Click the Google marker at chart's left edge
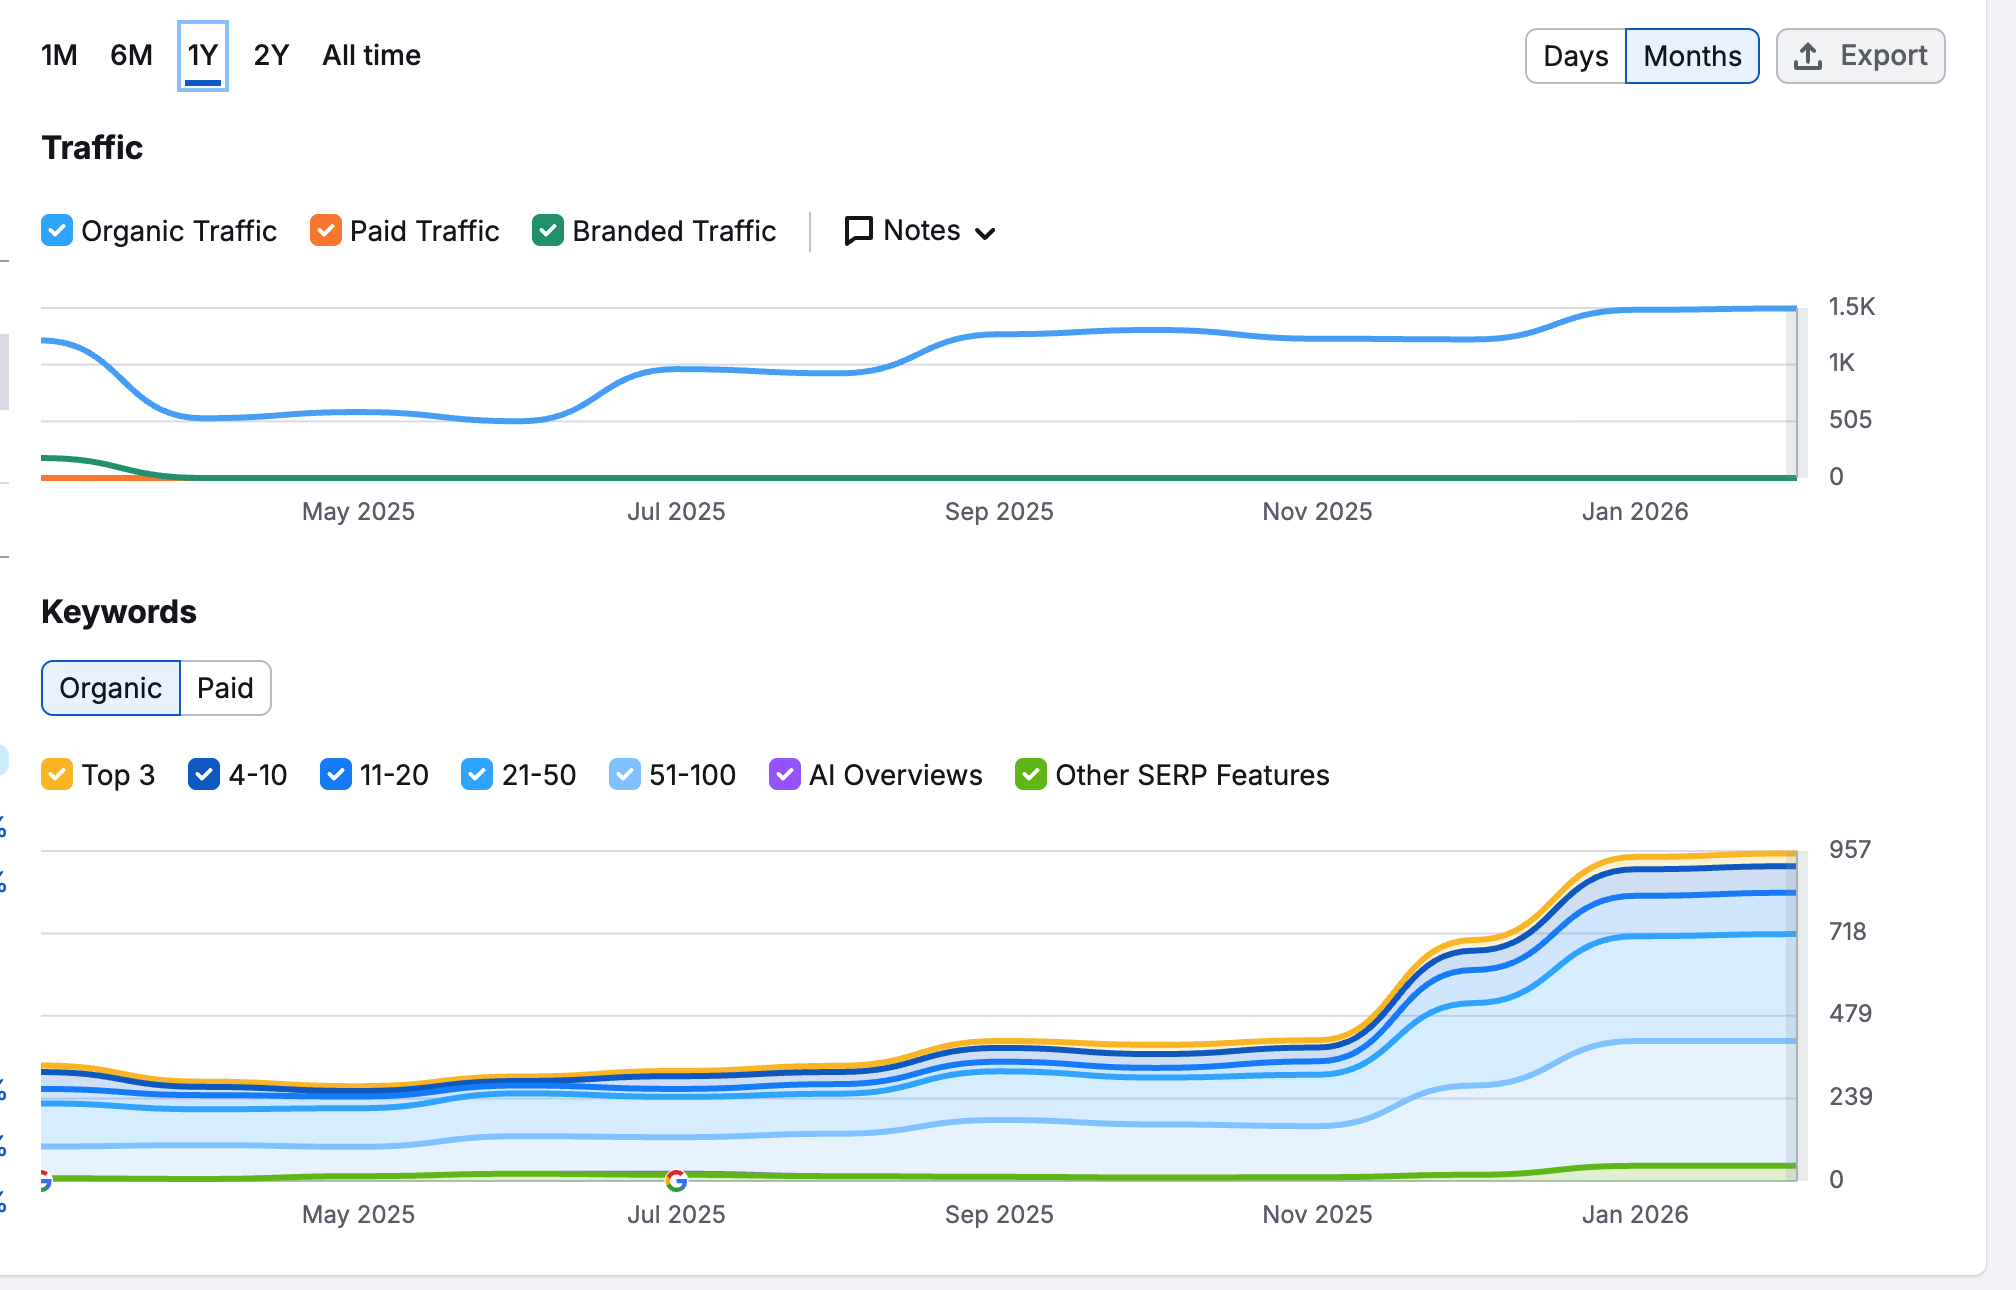Image resolution: width=2016 pixels, height=1290 pixels. pyautogui.click(x=44, y=1180)
